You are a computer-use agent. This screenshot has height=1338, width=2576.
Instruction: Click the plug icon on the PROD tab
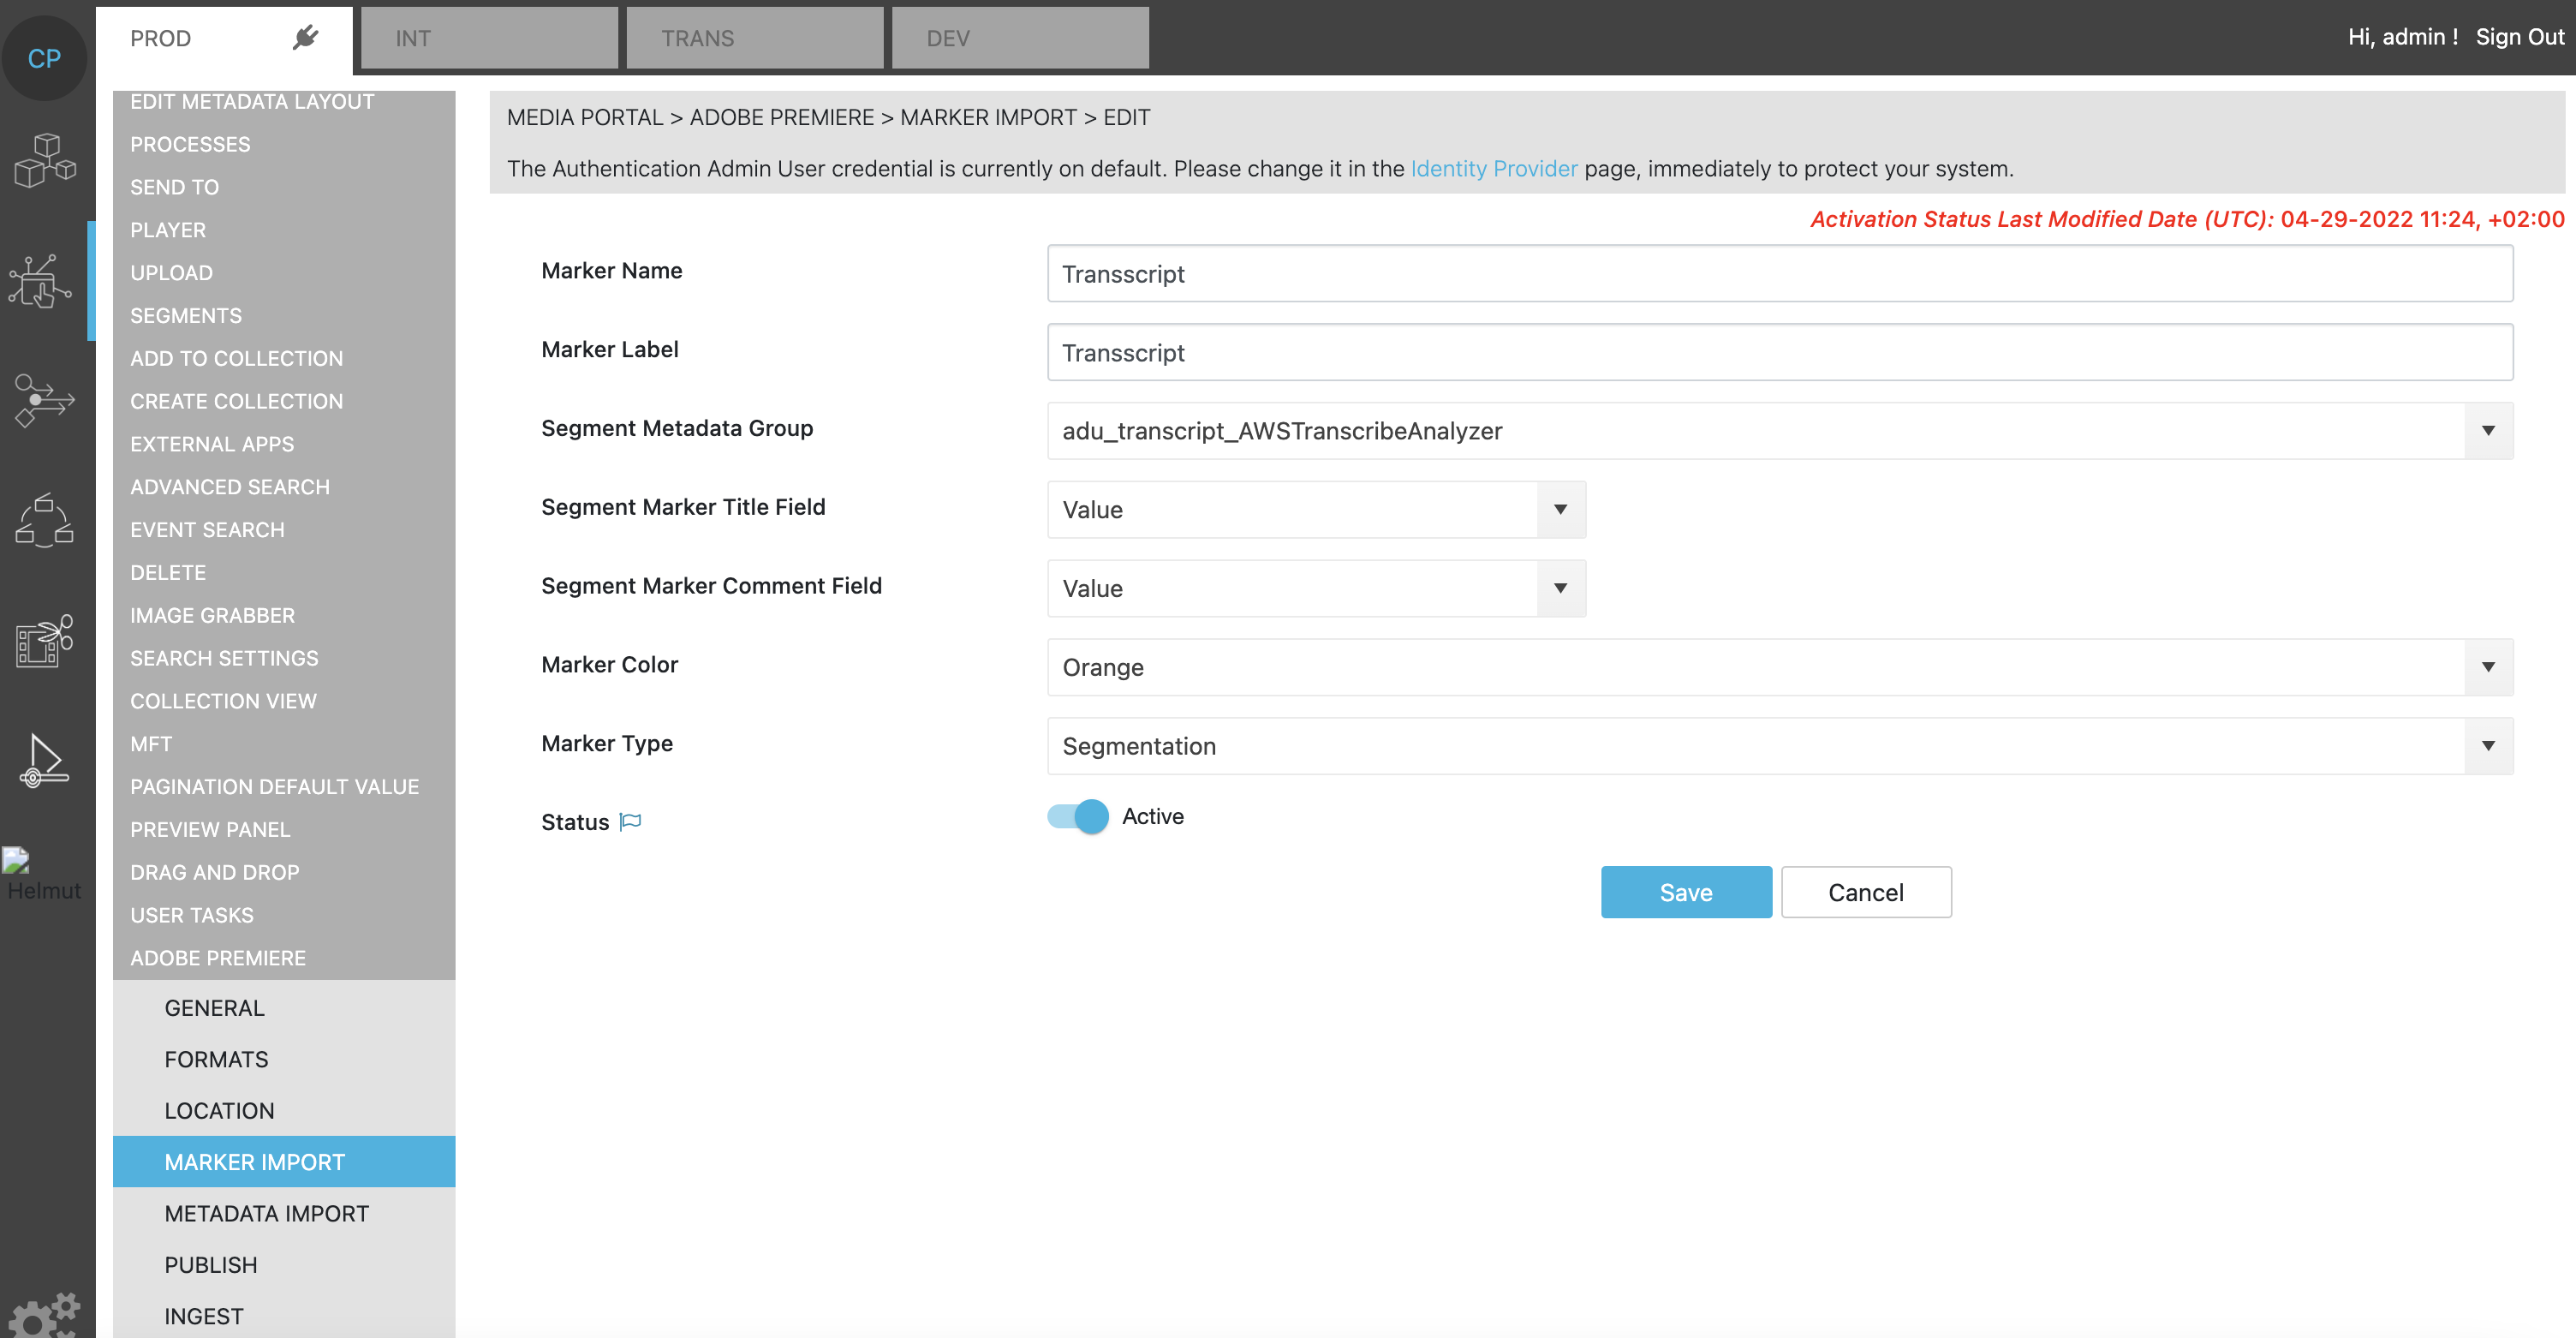click(305, 37)
